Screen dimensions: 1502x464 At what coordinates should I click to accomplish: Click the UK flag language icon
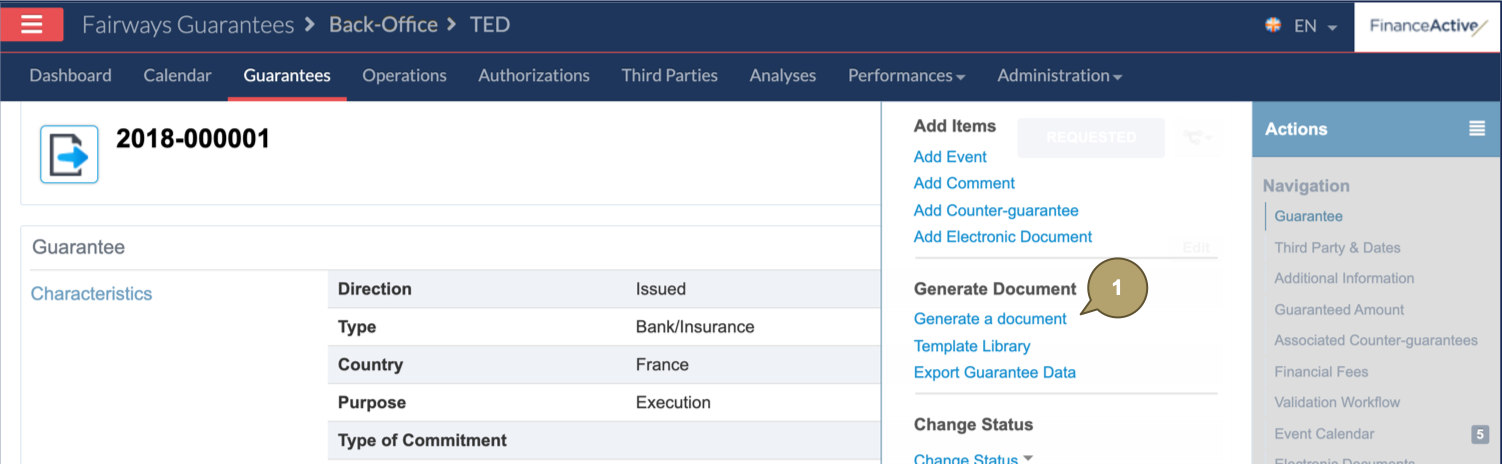pyautogui.click(x=1273, y=26)
